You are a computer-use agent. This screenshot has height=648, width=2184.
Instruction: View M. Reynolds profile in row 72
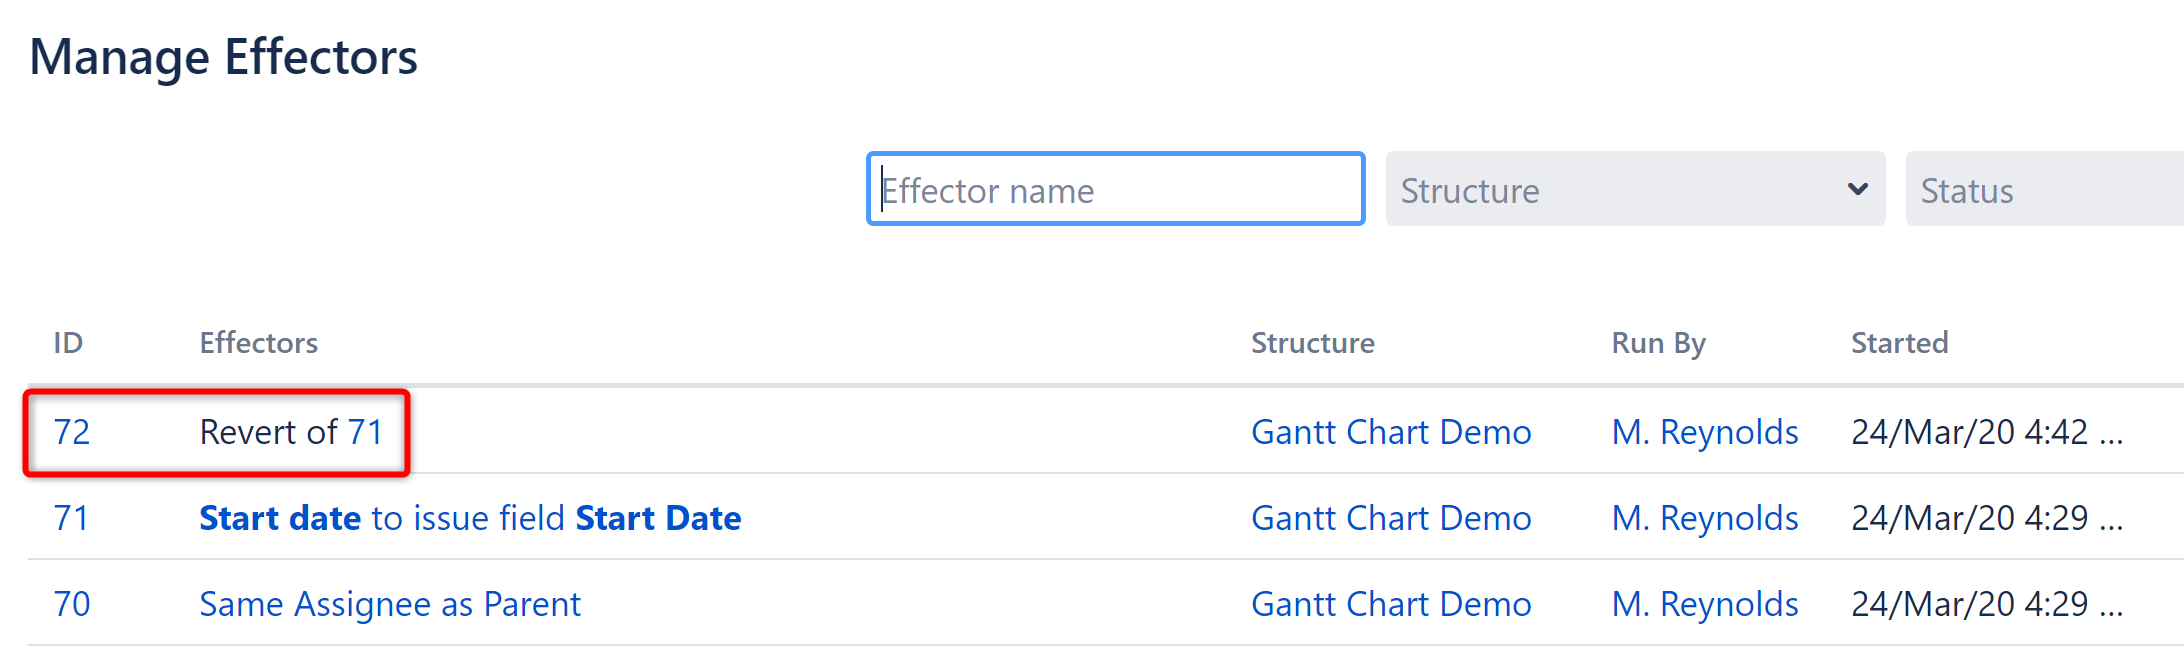1705,431
